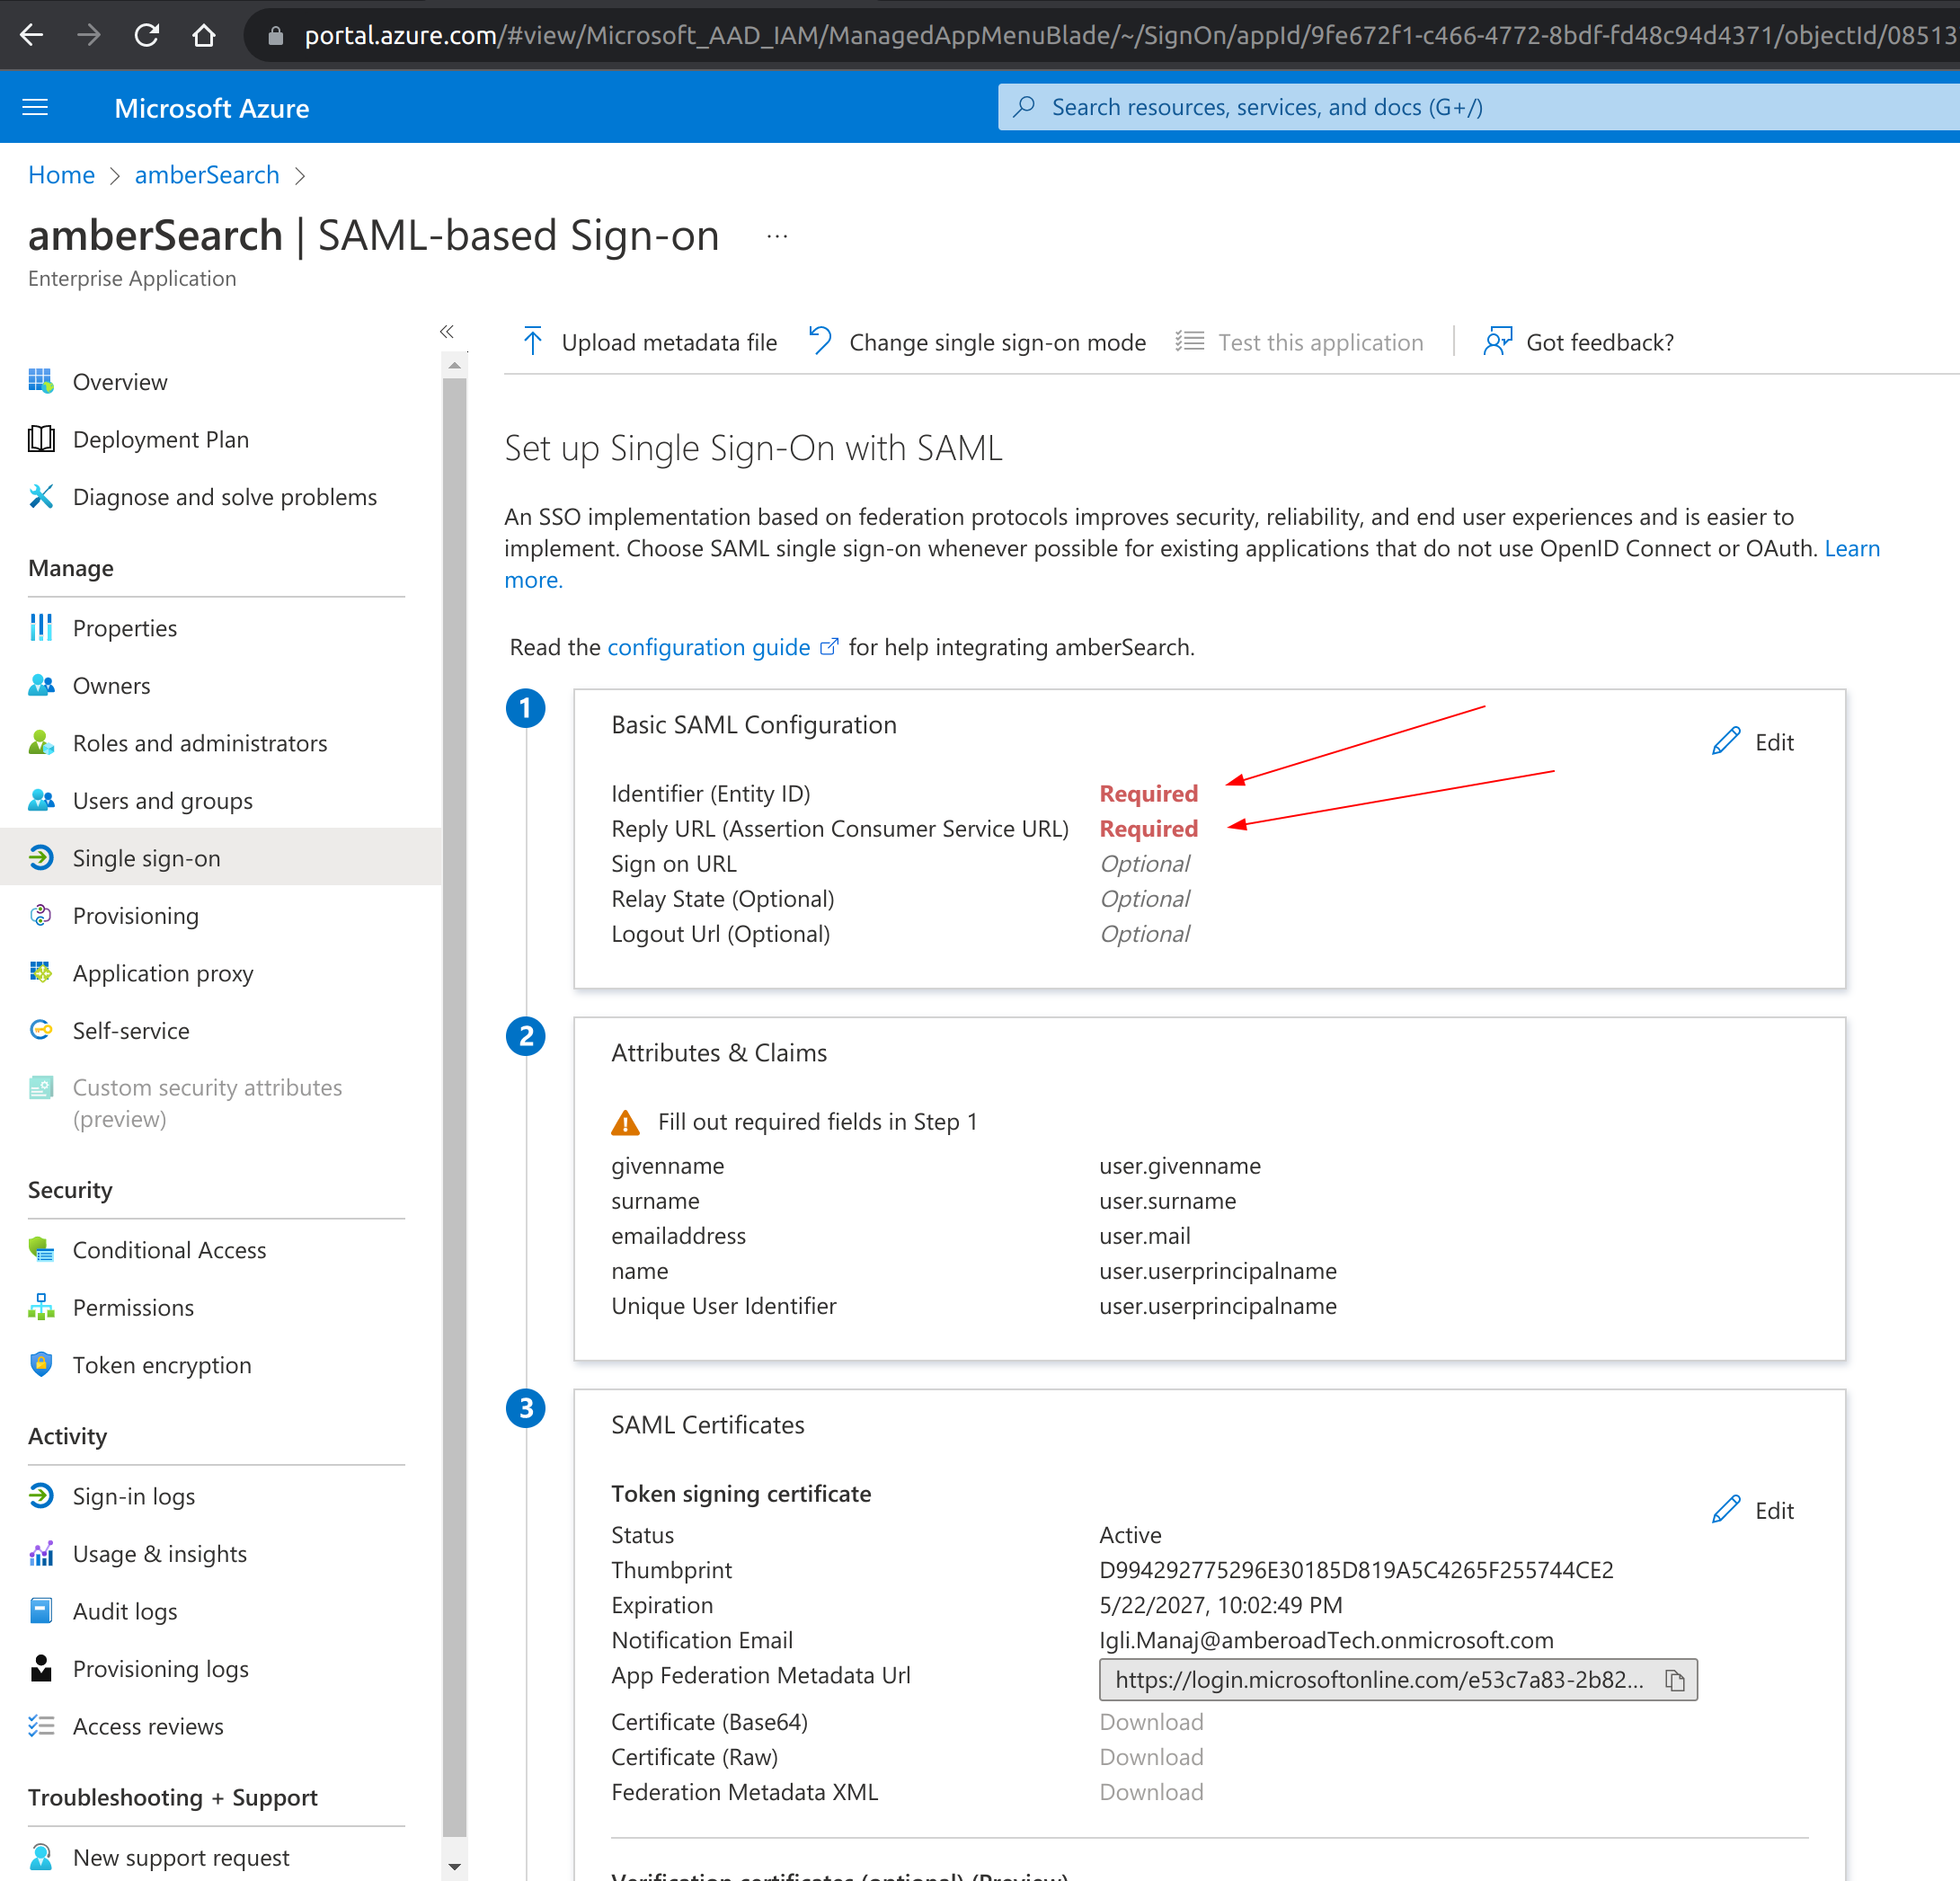Go back with the browser back arrow
The image size is (1960, 1881).
tap(32, 36)
